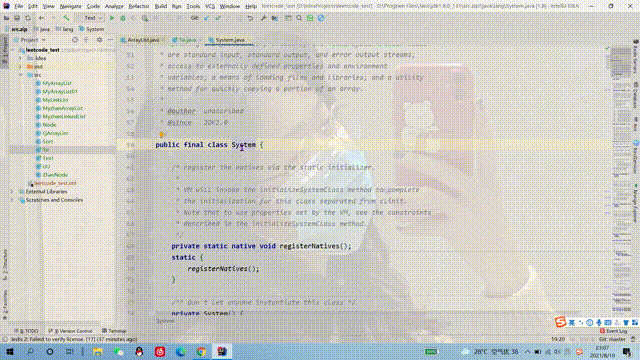Open the File menu

point(18,6)
